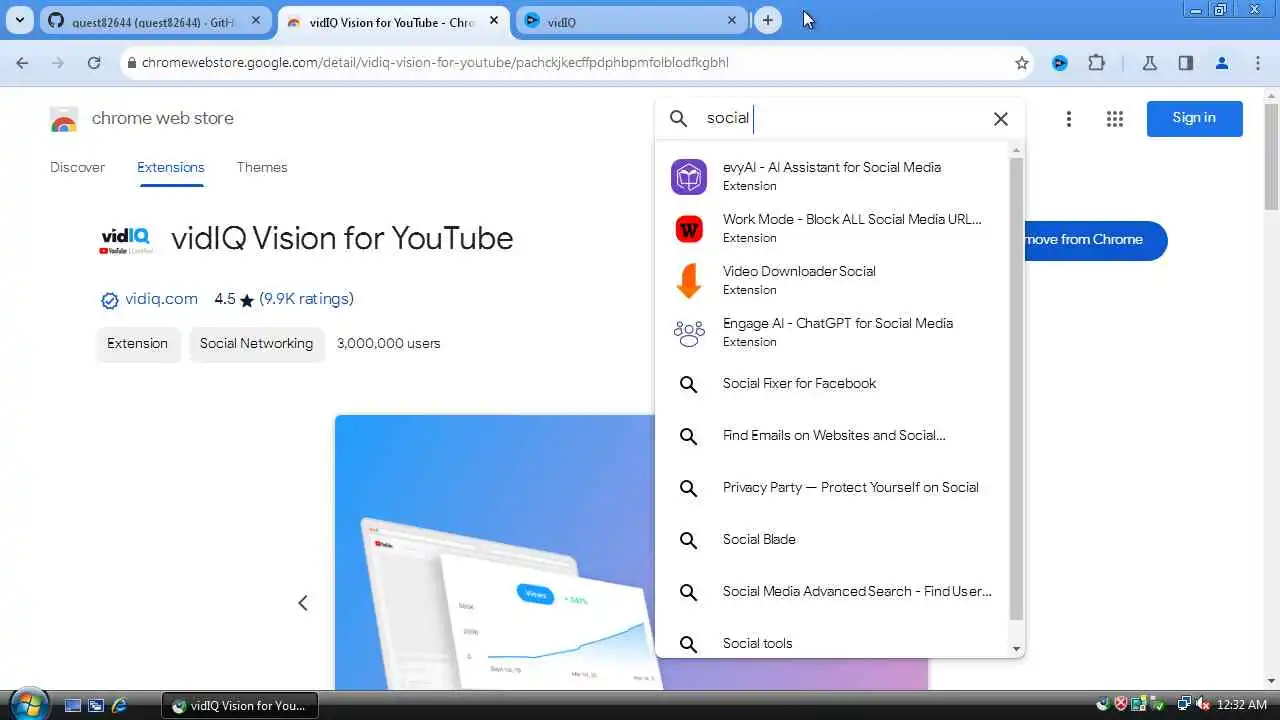1280x720 pixels.
Task: Click the Sign in button
Action: [x=1194, y=118]
